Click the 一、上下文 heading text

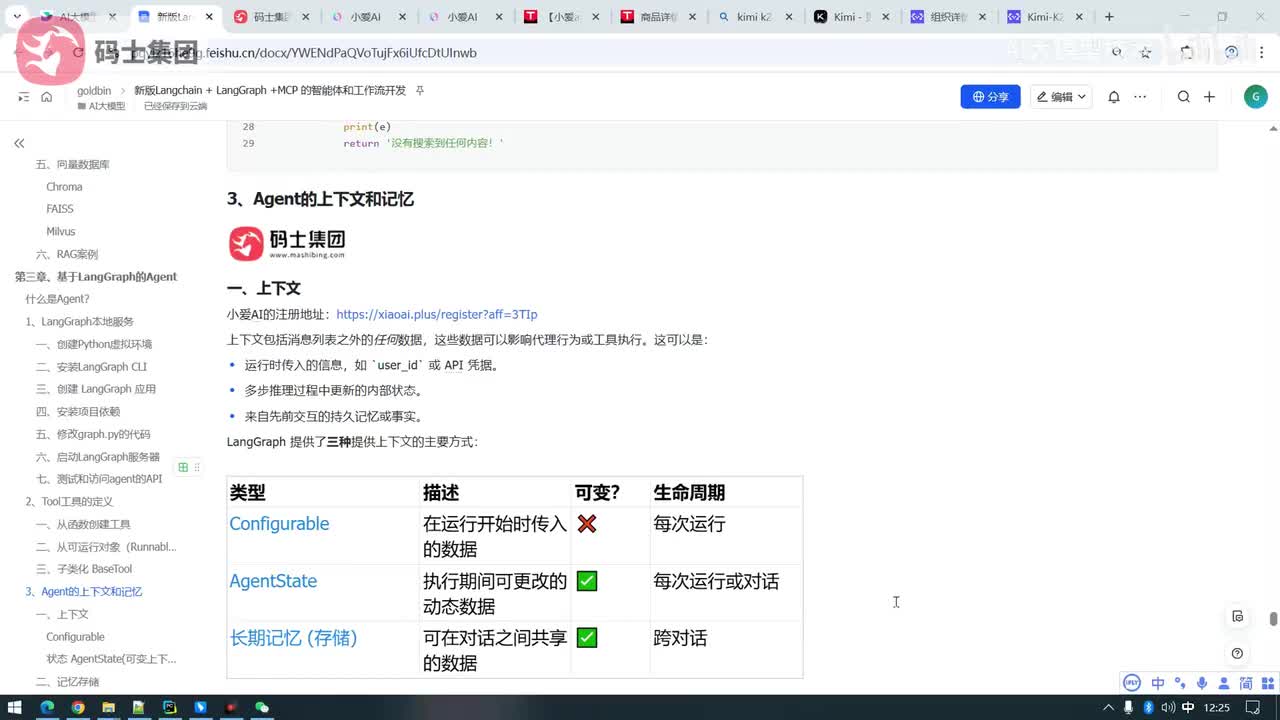point(264,288)
